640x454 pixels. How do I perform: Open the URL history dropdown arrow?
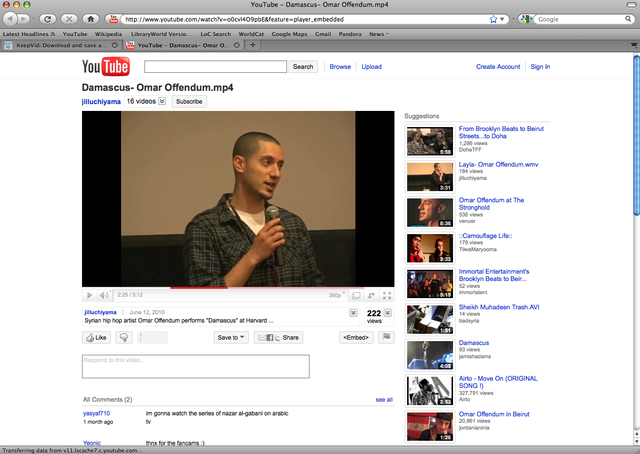pos(502,19)
